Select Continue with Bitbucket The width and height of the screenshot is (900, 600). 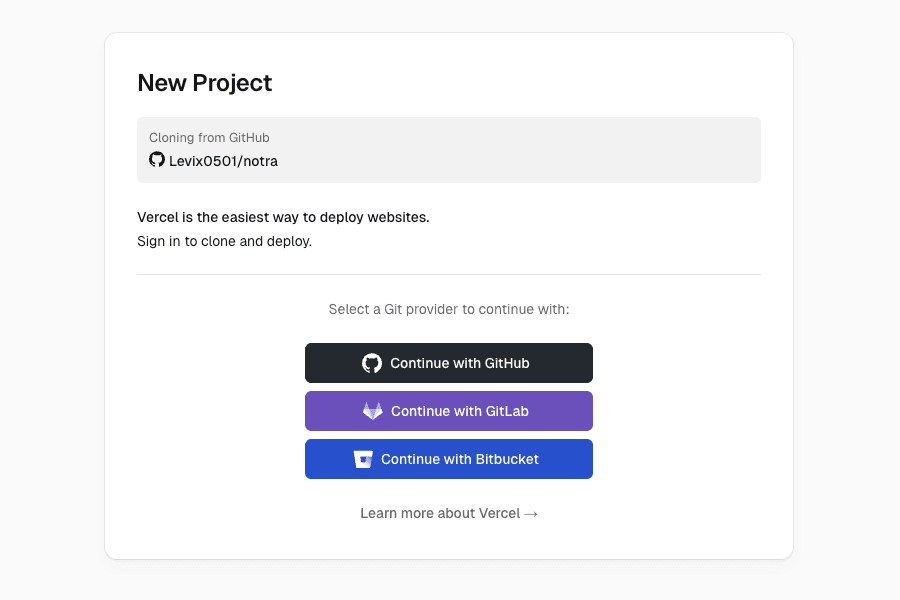coord(449,459)
